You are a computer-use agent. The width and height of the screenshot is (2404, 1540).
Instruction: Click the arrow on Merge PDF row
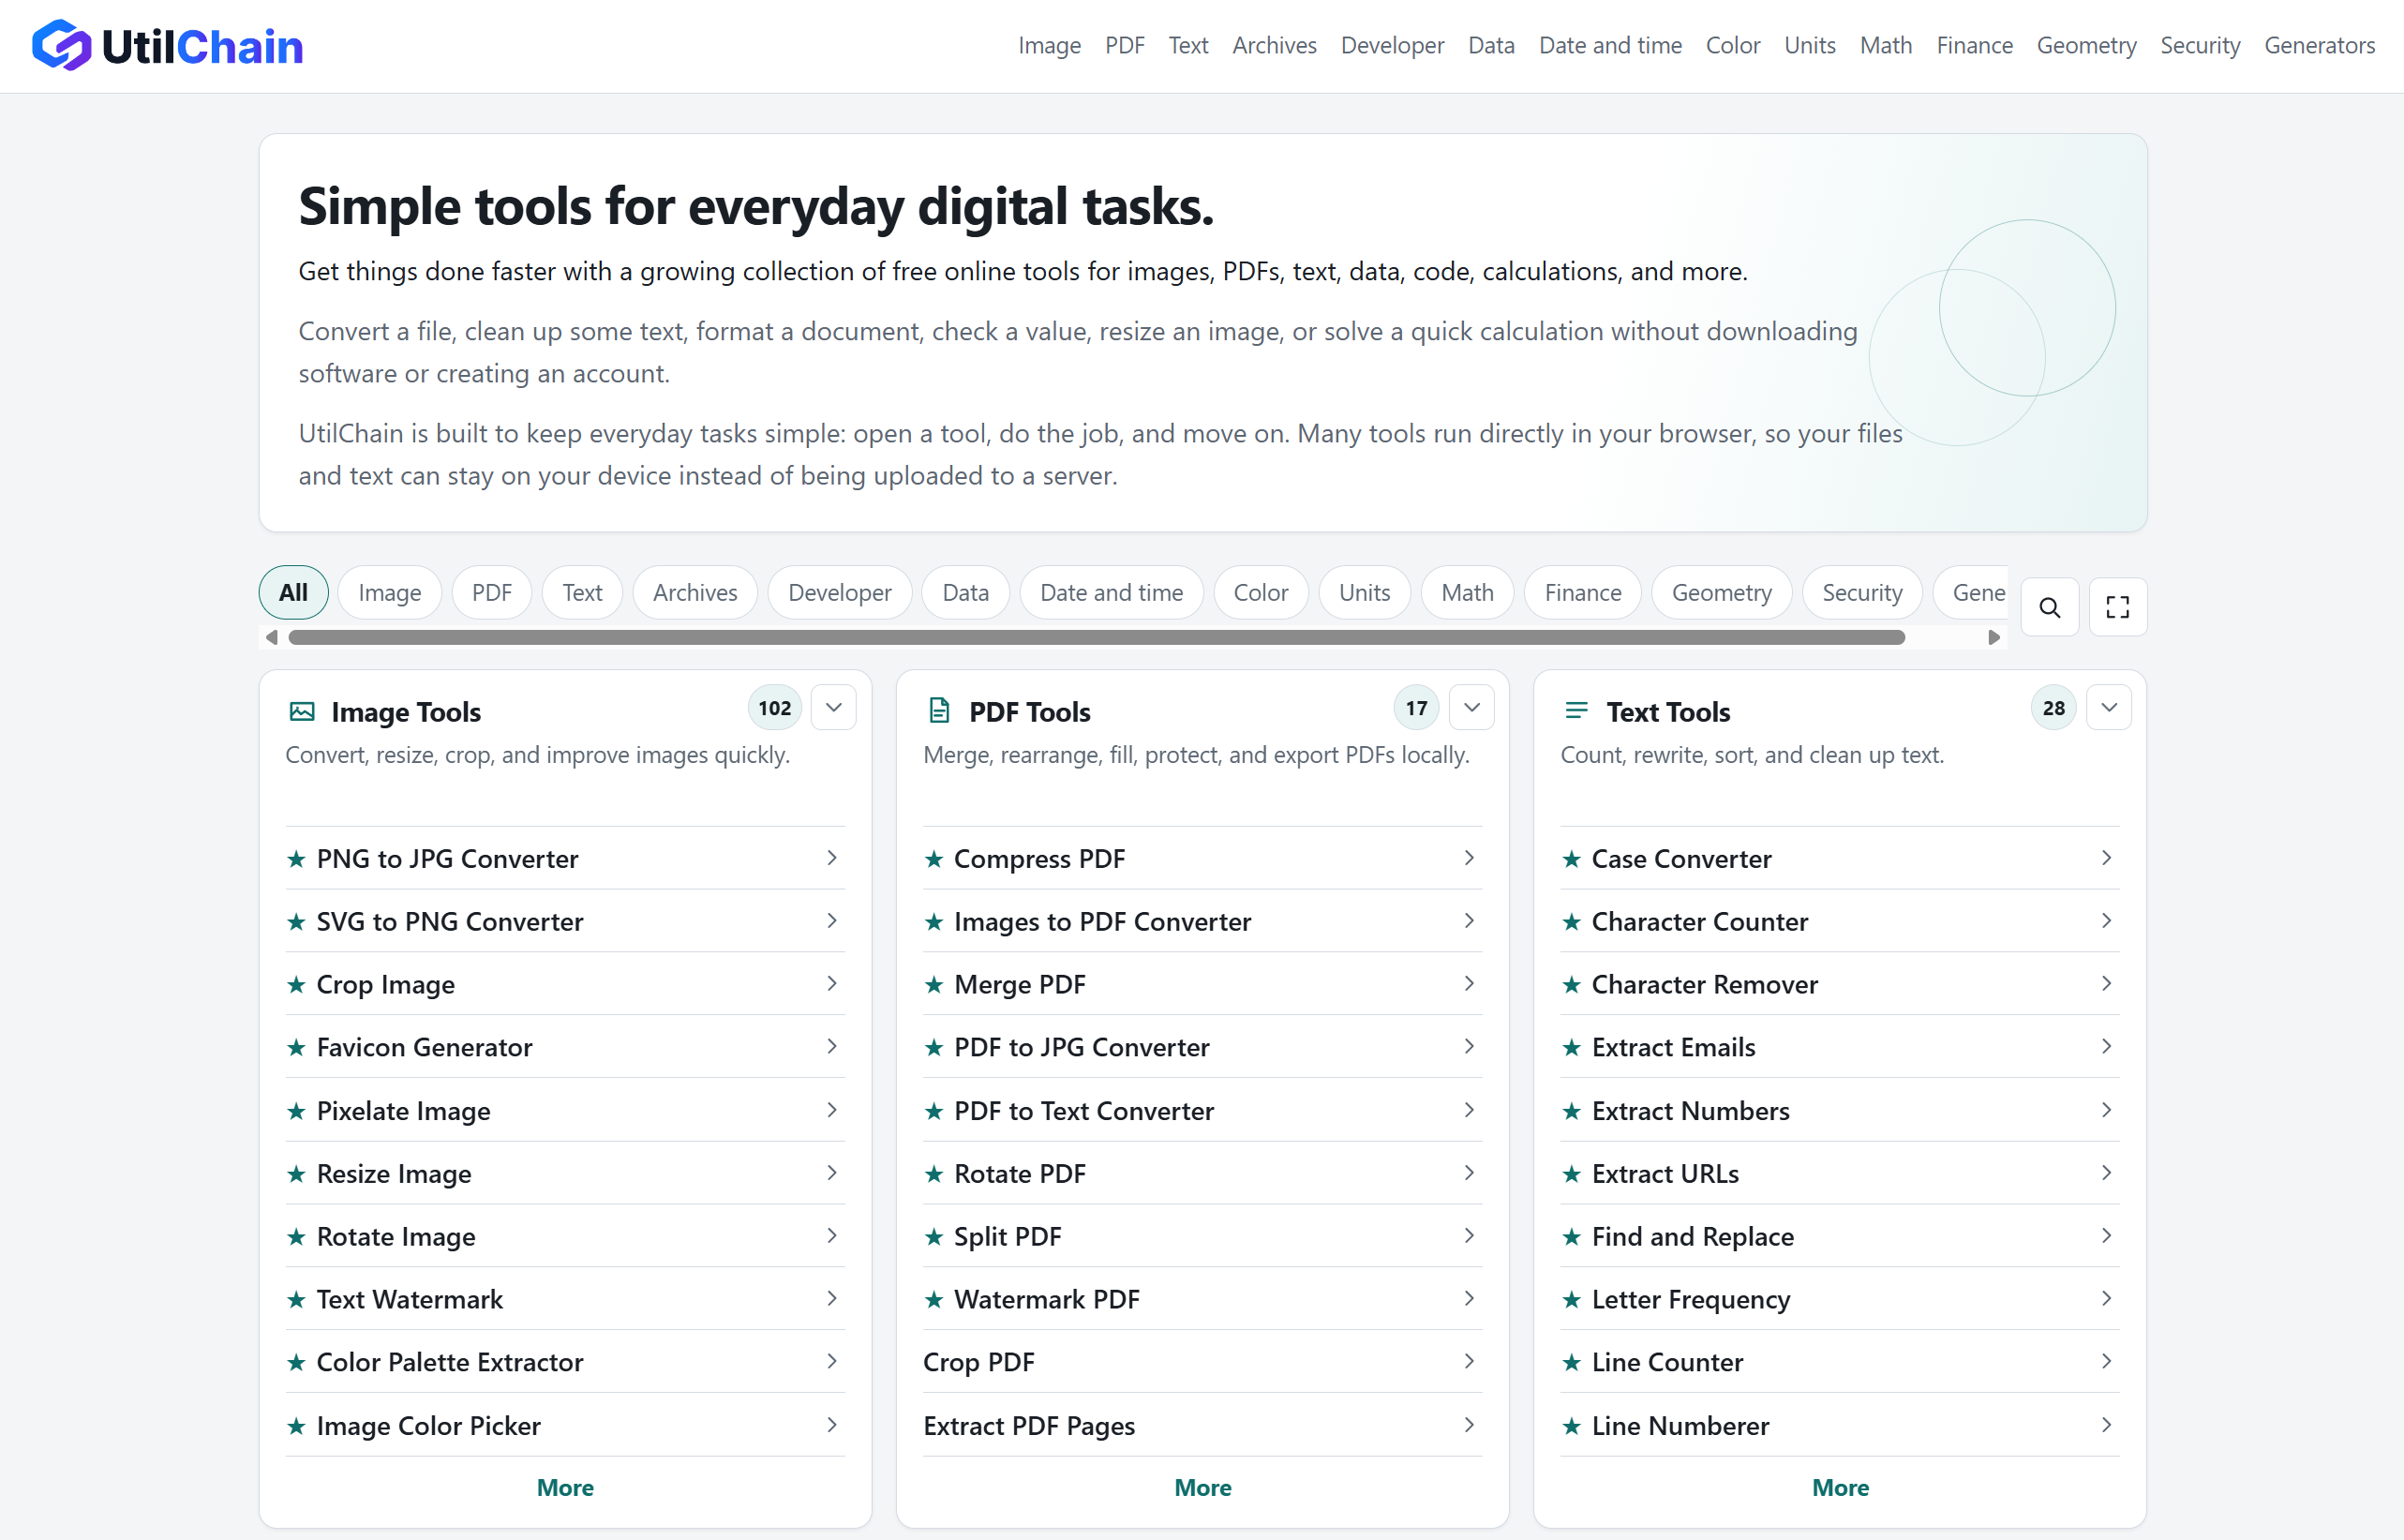pyautogui.click(x=1469, y=984)
